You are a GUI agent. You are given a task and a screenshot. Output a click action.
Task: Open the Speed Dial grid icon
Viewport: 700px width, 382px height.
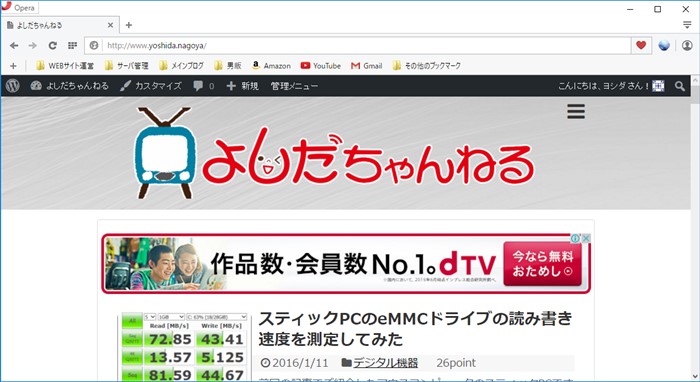(72, 46)
